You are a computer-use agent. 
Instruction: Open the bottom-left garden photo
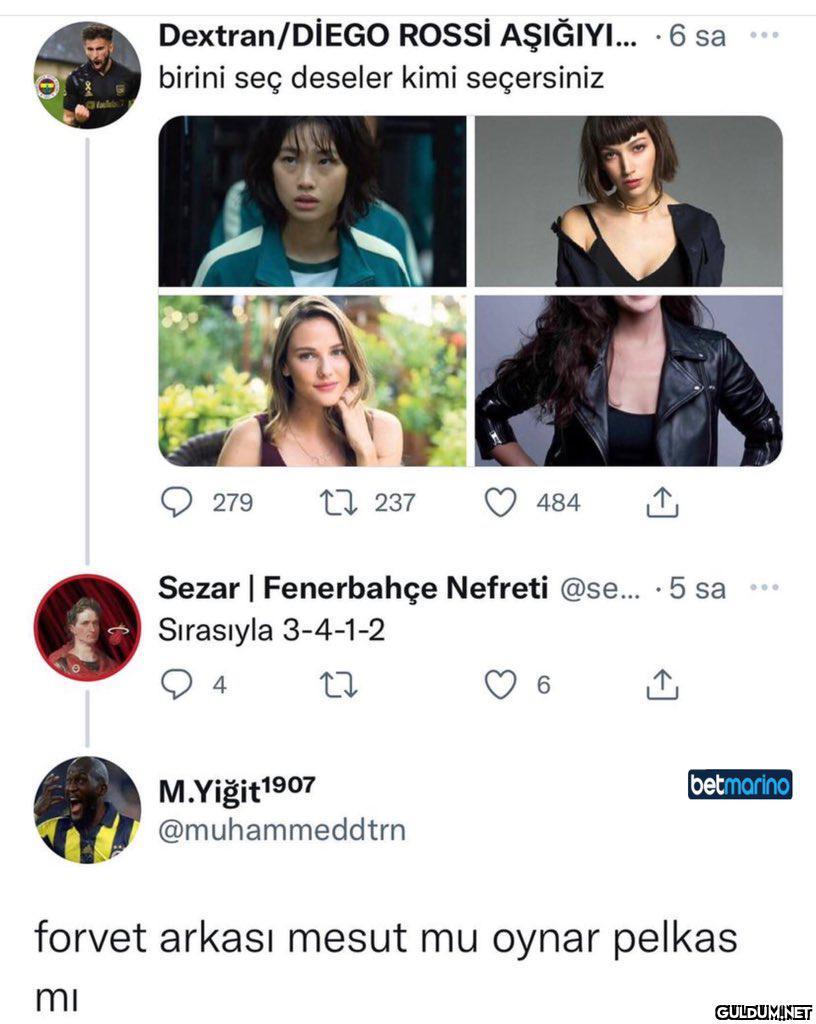point(312,381)
